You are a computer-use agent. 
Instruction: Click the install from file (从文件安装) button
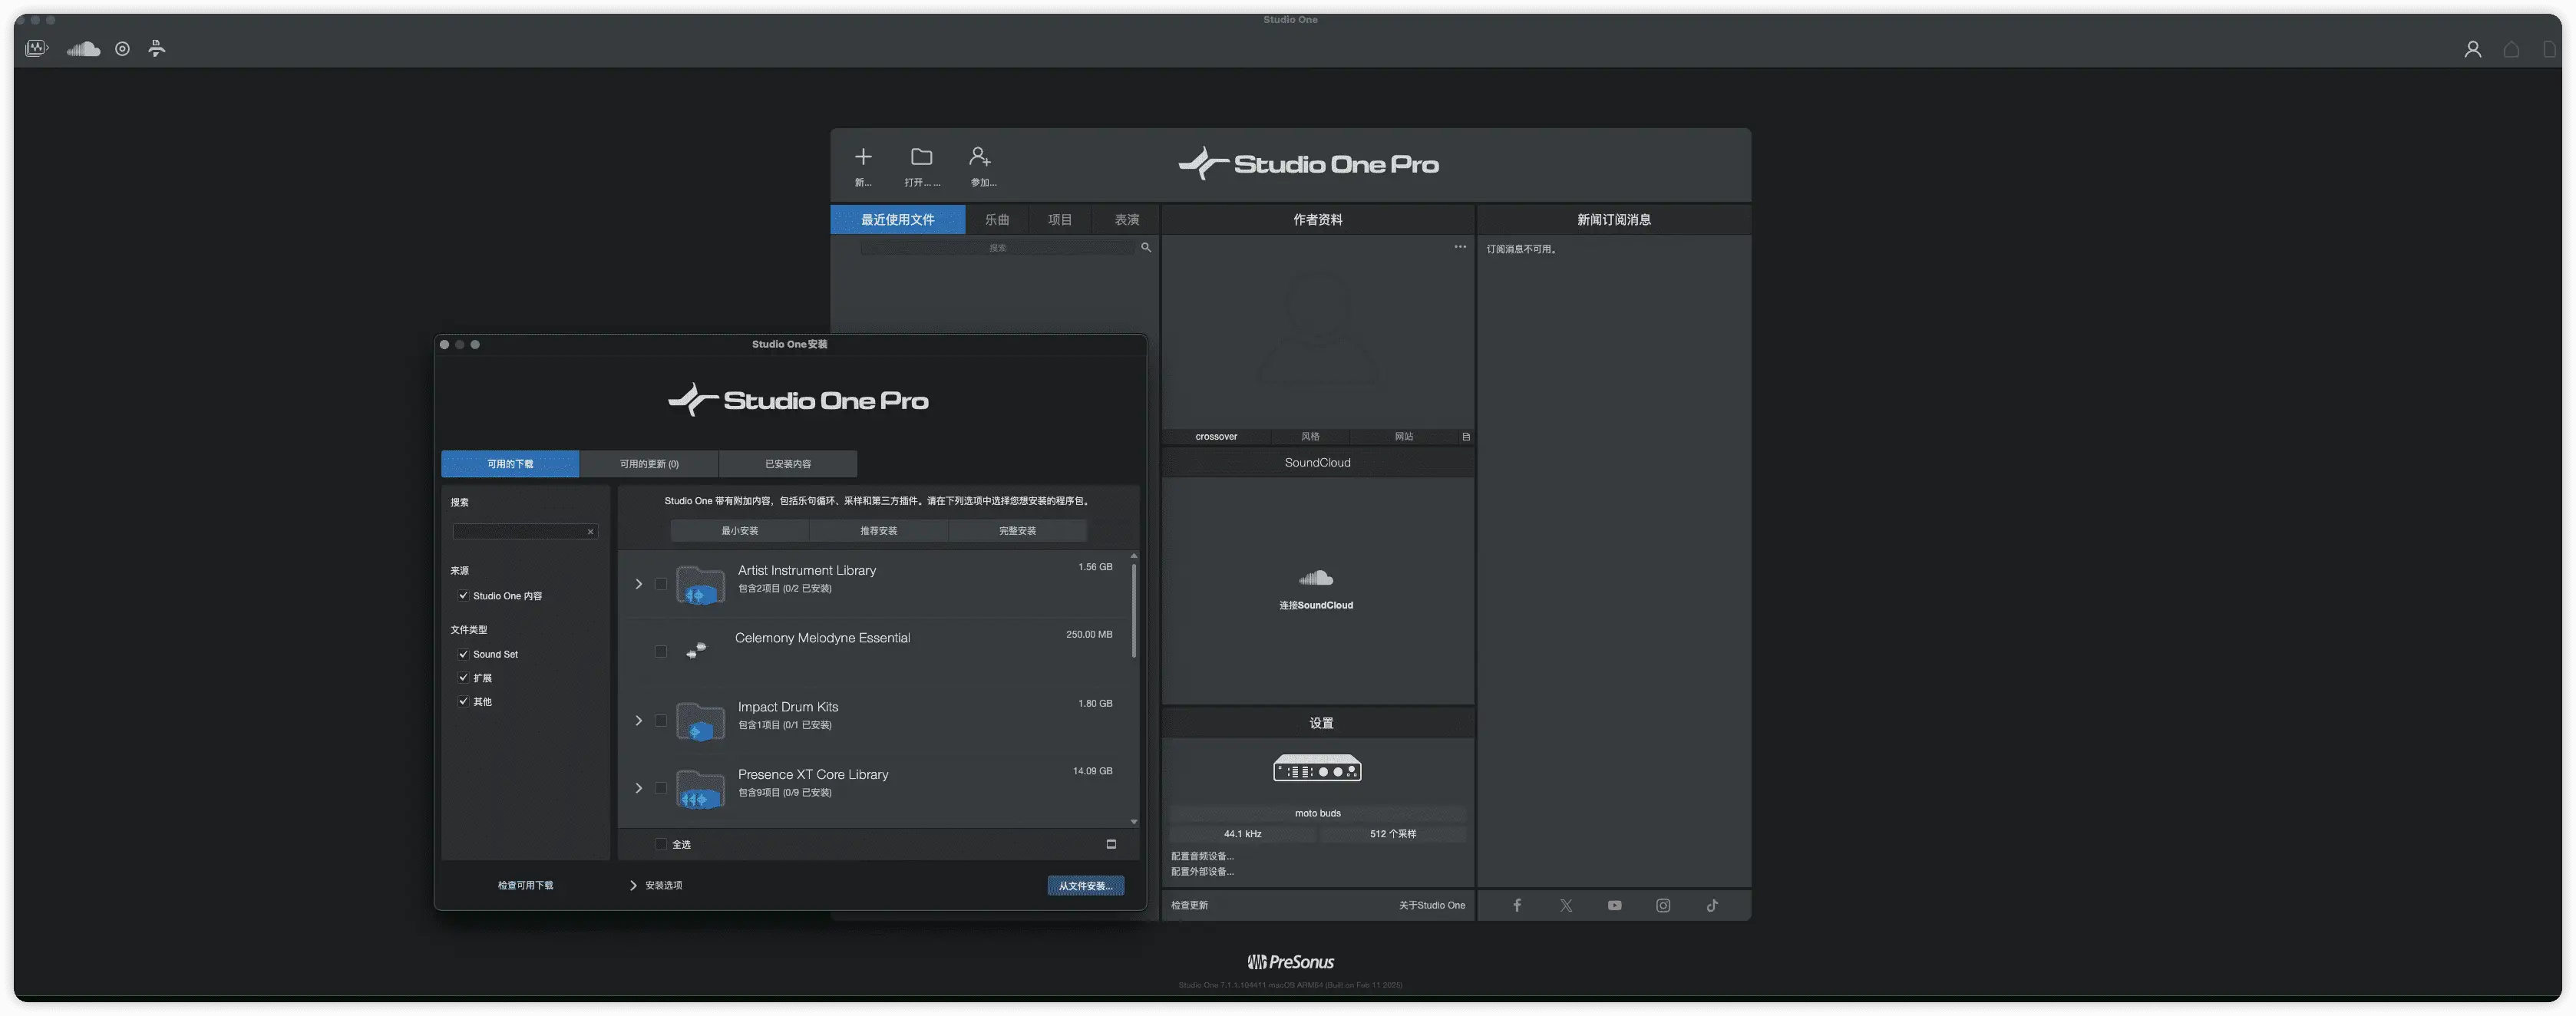pos(1085,885)
